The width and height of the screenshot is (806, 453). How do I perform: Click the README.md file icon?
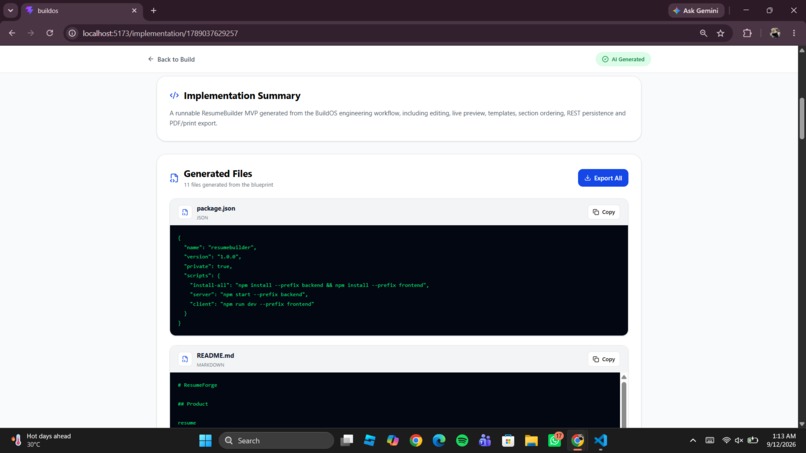[x=185, y=359]
